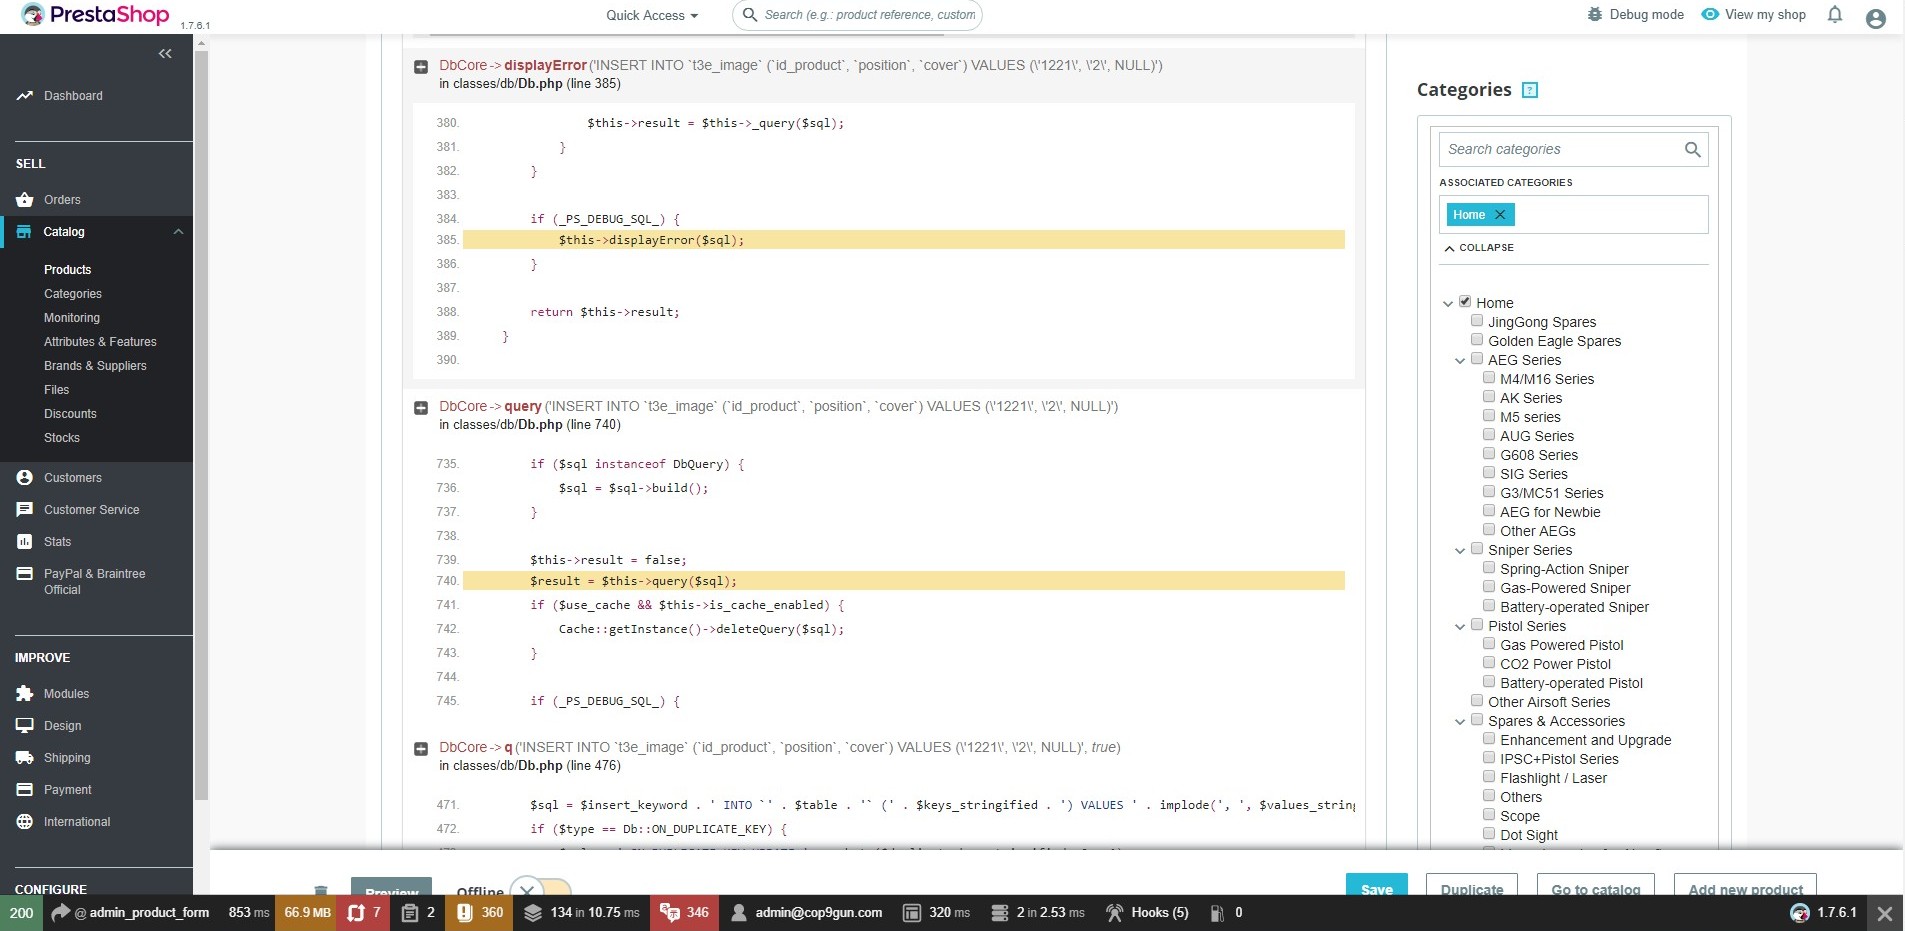Open the notifications bell
The width and height of the screenshot is (1905, 931).
click(x=1833, y=14)
